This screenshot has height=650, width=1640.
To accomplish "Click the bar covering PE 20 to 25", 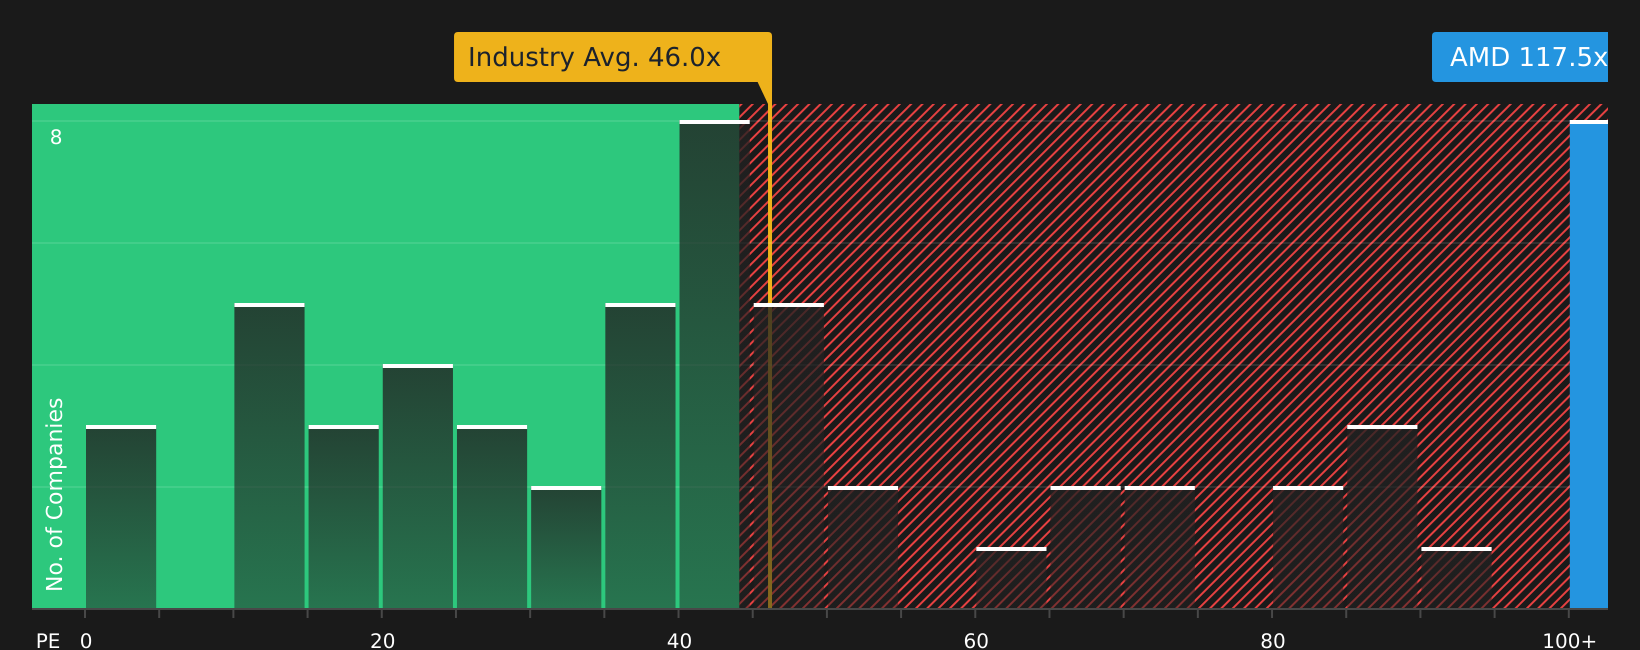I will click(418, 486).
